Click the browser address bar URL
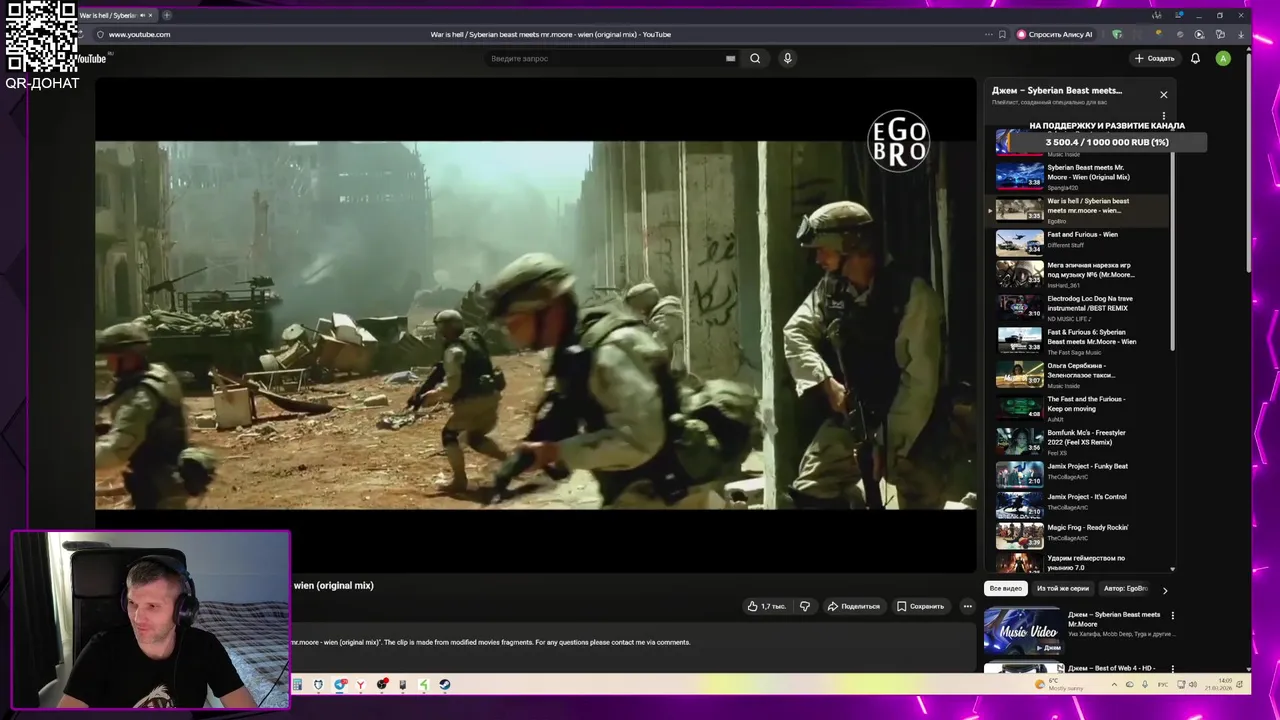Image resolution: width=1280 pixels, height=720 pixels. pos(139,34)
